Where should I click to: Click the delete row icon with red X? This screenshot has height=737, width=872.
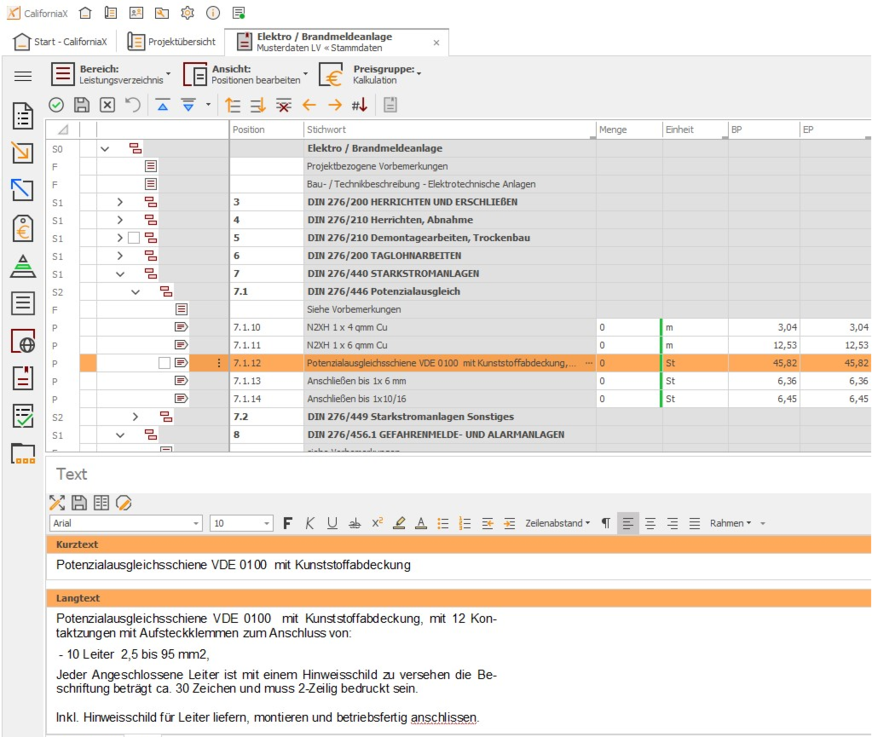284,105
